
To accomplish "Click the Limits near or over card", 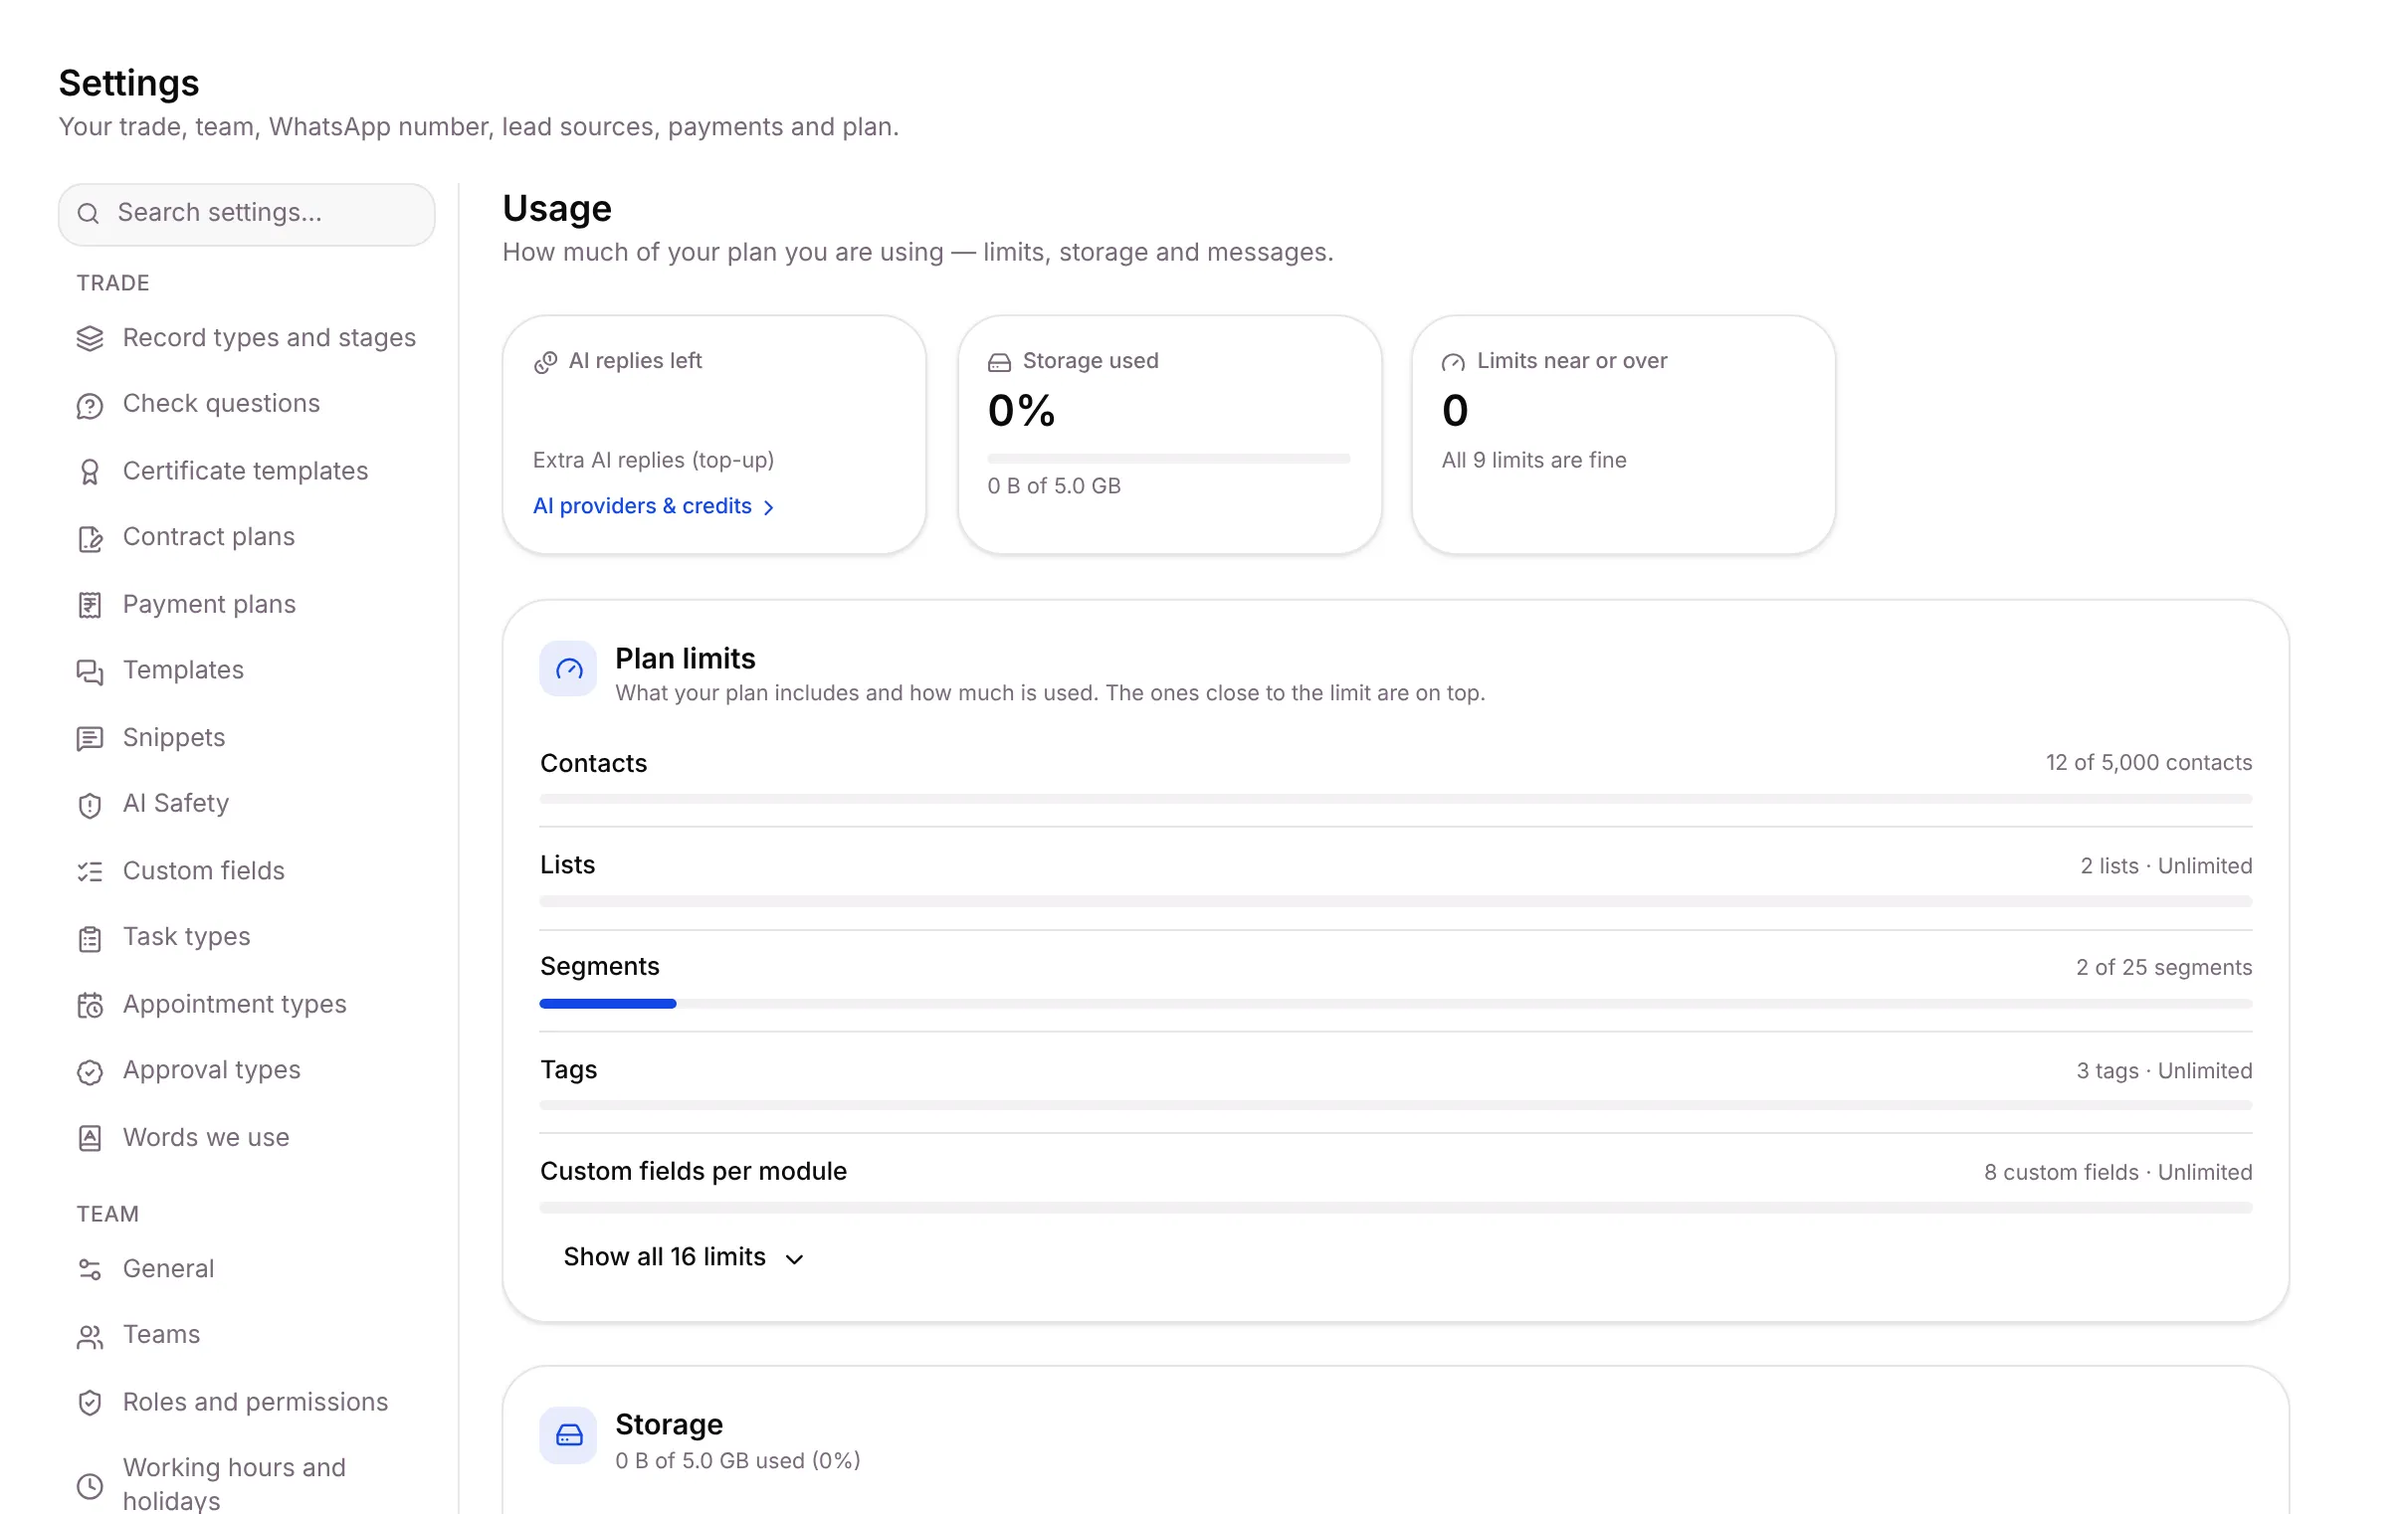I will [1623, 435].
